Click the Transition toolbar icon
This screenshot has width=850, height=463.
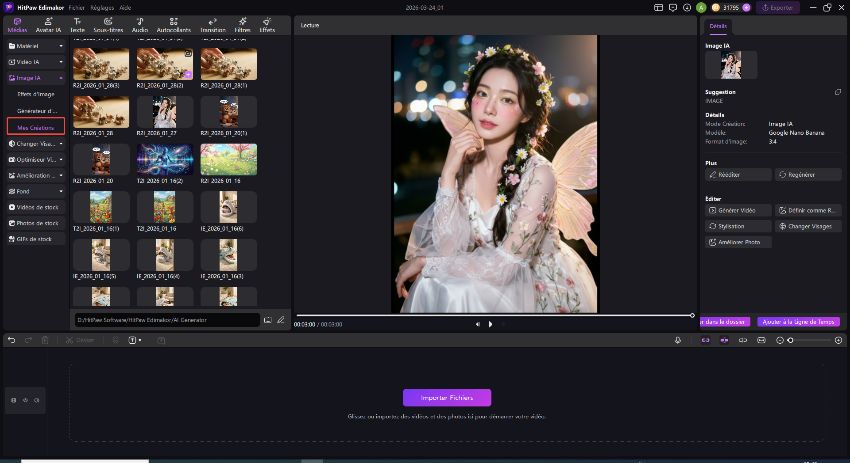pos(212,26)
